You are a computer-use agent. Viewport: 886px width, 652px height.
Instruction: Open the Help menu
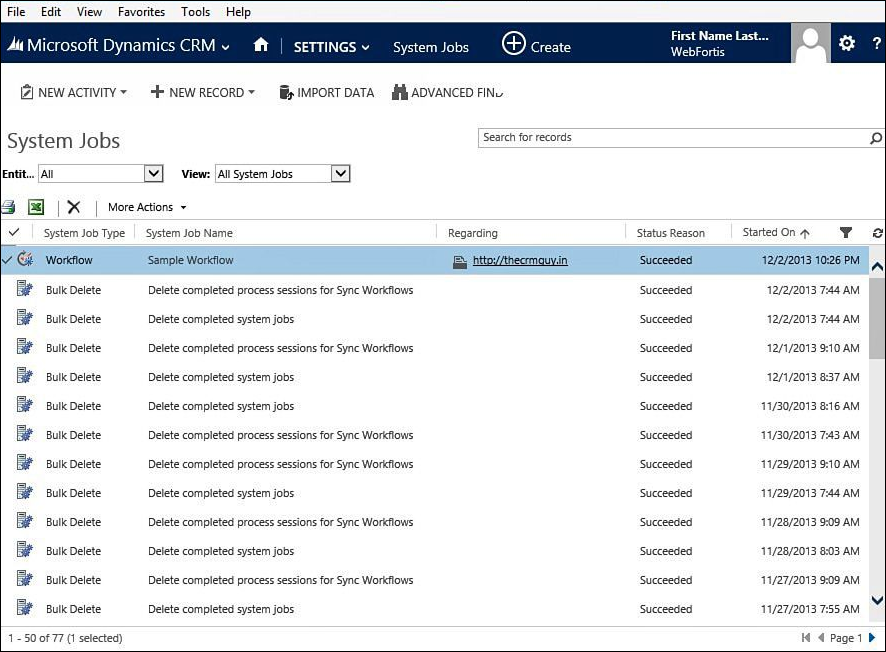coord(238,12)
